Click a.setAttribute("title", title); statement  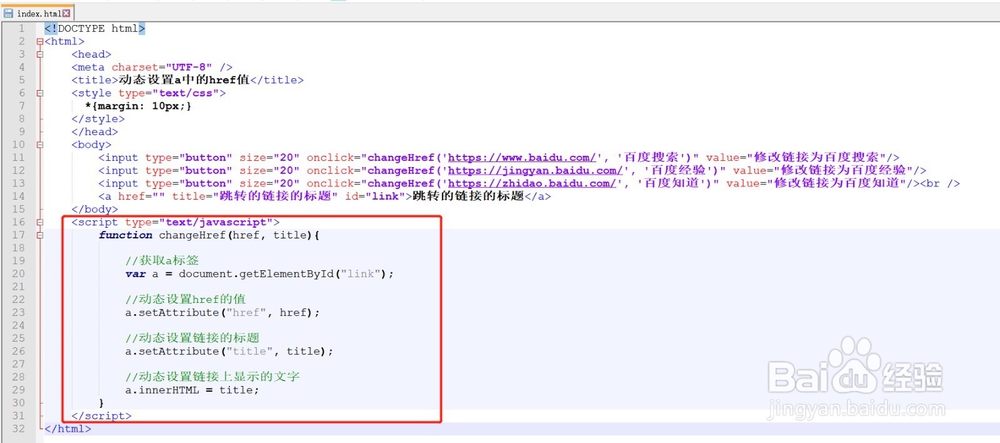(230, 352)
